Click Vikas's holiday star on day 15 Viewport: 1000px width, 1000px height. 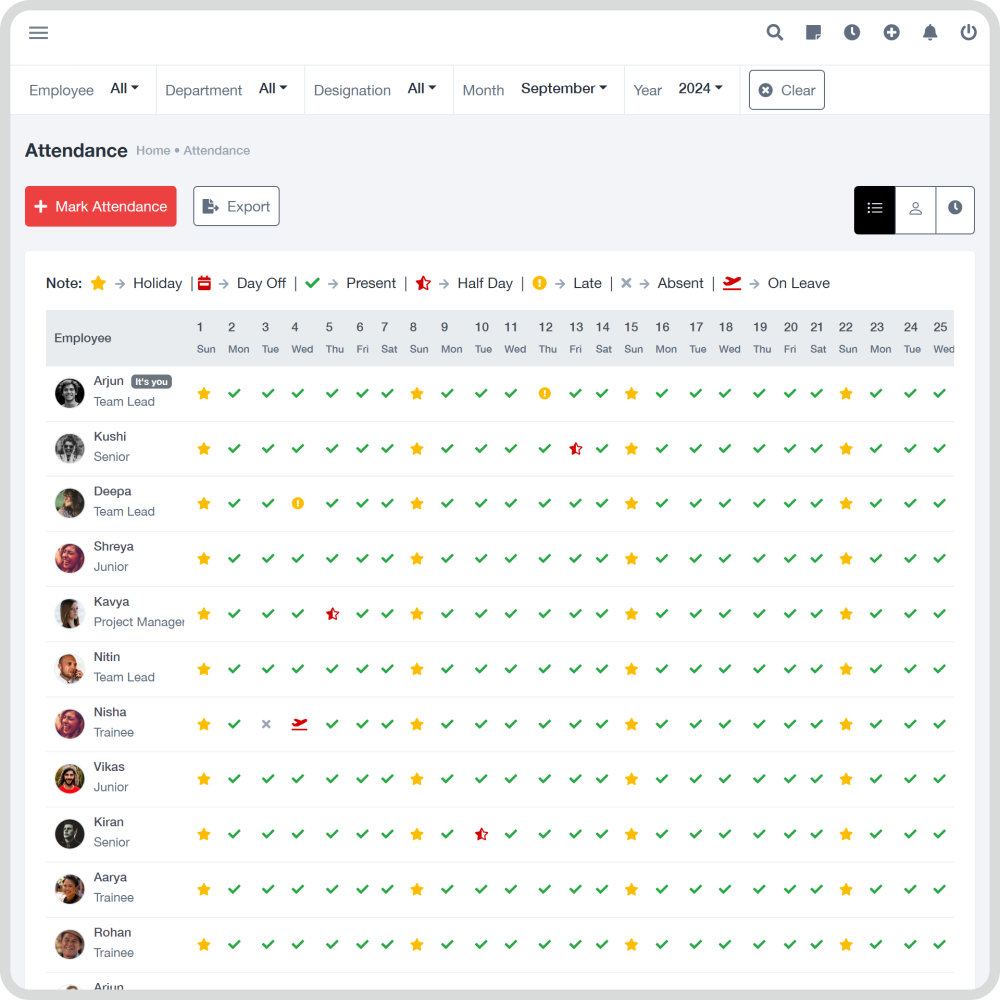[x=631, y=779]
